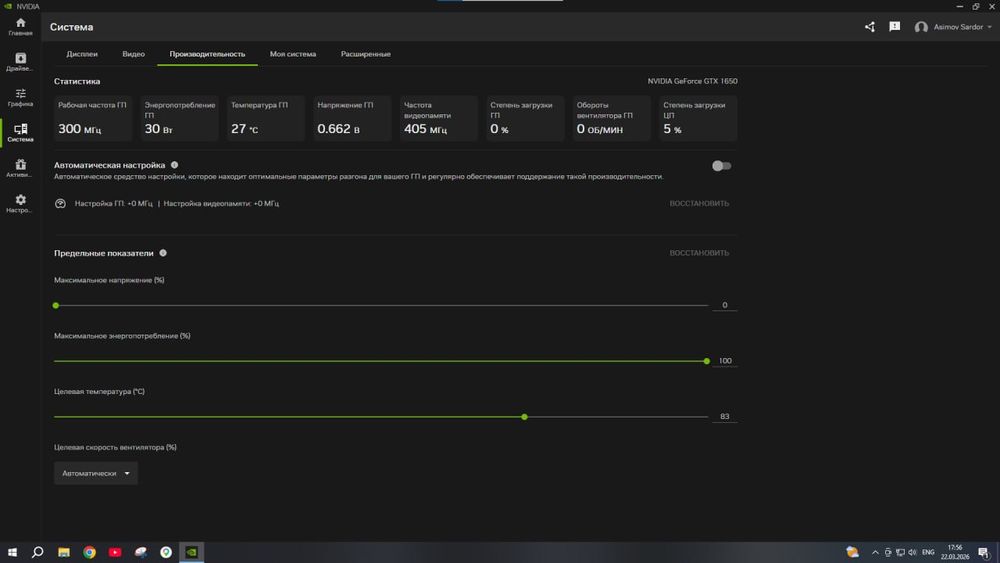This screenshot has height=563, width=1000.
Task: Expand the Автоматически fan speed dropdown
Action: pyautogui.click(x=96, y=473)
